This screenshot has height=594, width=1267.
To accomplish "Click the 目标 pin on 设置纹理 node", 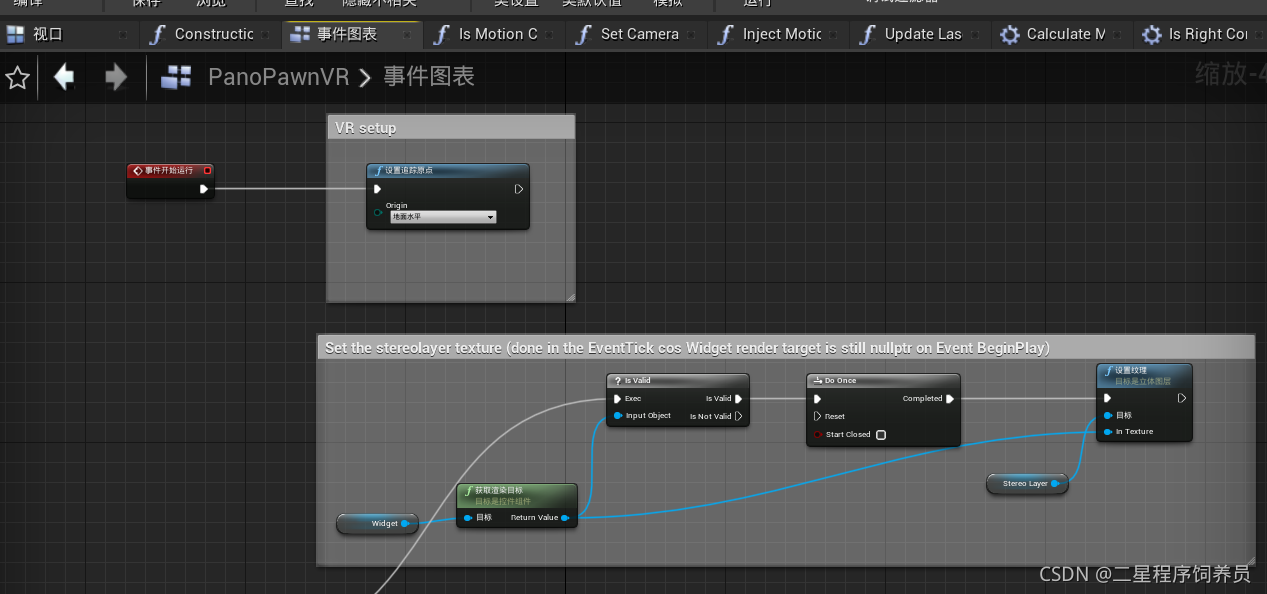I will coord(1107,415).
